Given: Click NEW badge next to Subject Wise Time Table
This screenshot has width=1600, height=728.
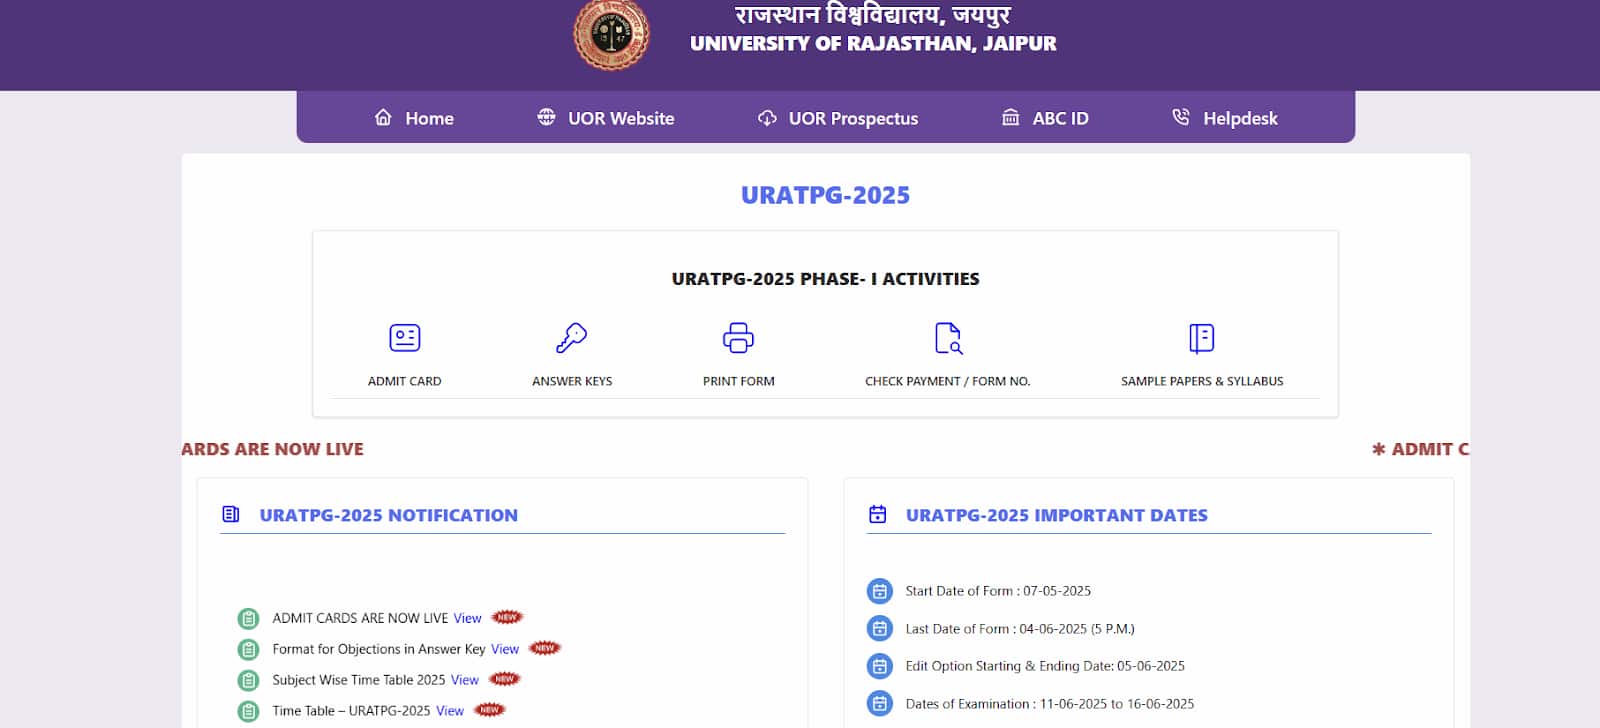Looking at the screenshot, I should (505, 679).
